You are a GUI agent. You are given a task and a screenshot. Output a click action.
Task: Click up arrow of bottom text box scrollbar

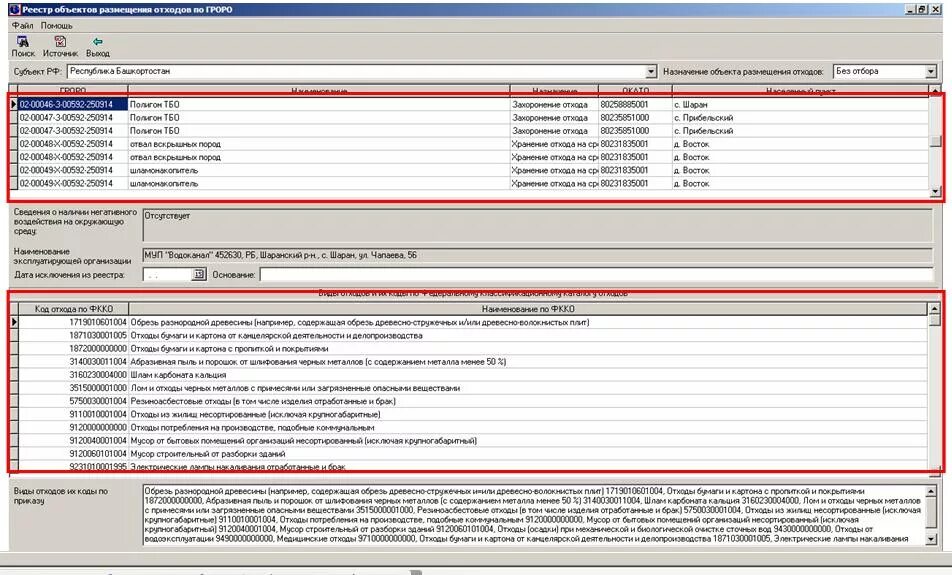click(x=931, y=491)
